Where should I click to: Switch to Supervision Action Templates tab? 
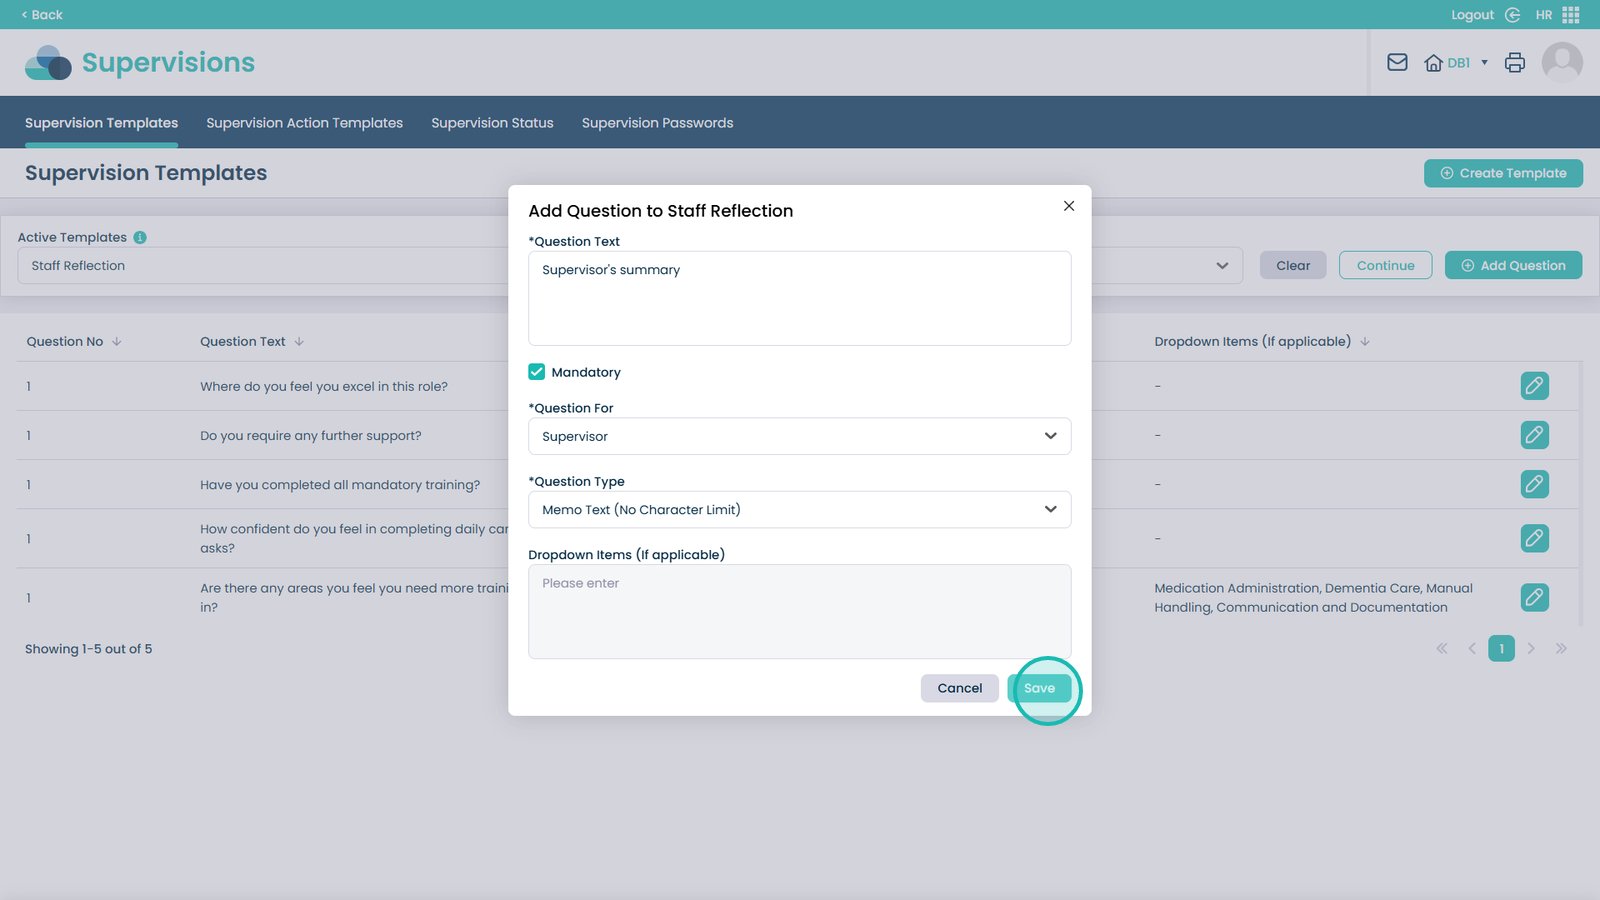pyautogui.click(x=304, y=123)
